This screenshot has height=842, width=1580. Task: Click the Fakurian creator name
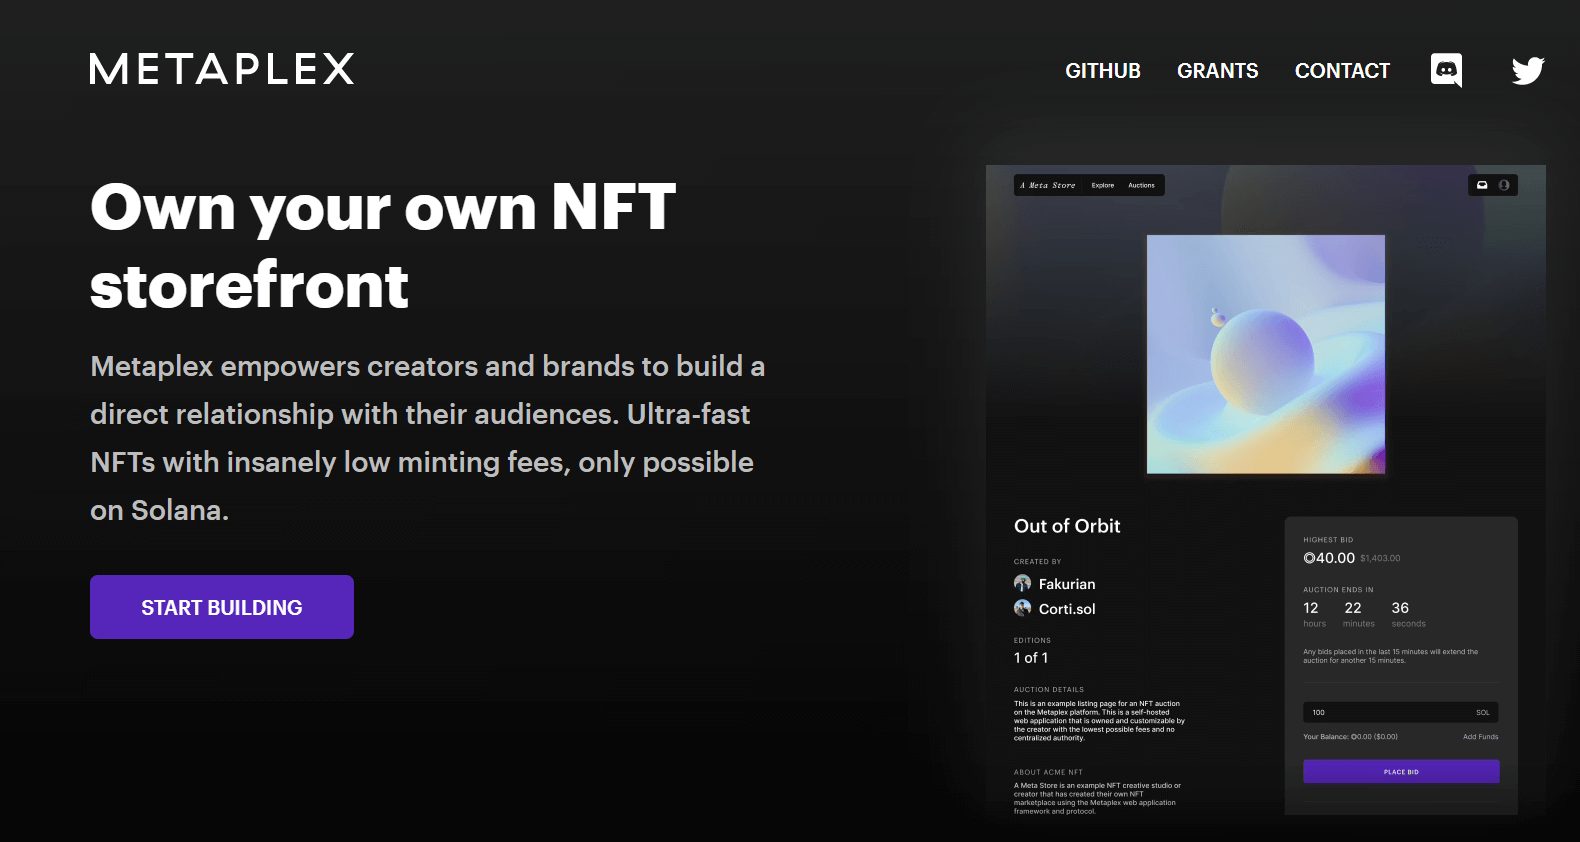(x=1067, y=584)
